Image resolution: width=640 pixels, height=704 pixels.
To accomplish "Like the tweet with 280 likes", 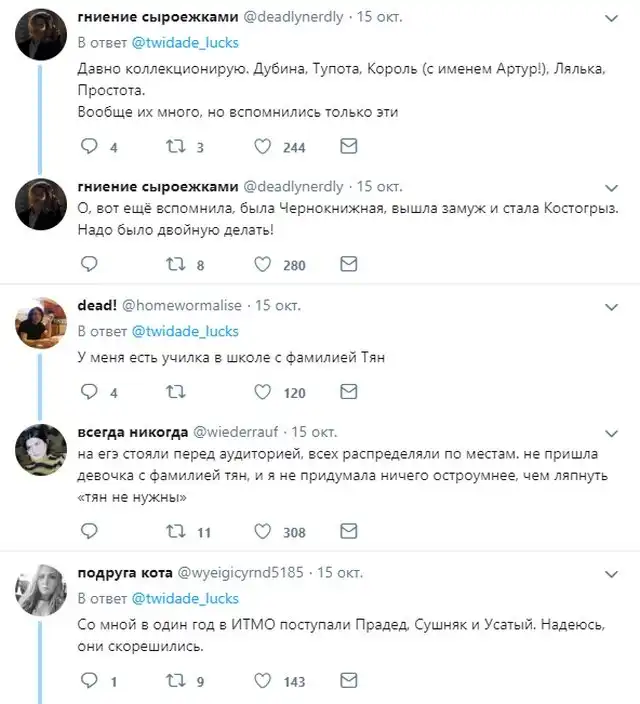I will pos(263,265).
